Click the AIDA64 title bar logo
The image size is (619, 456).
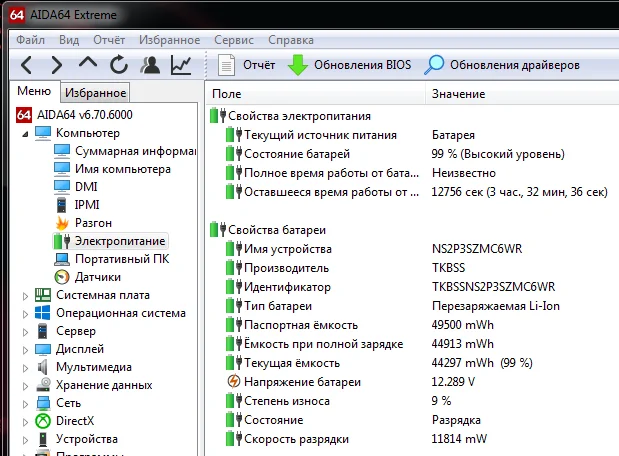pos(17,15)
